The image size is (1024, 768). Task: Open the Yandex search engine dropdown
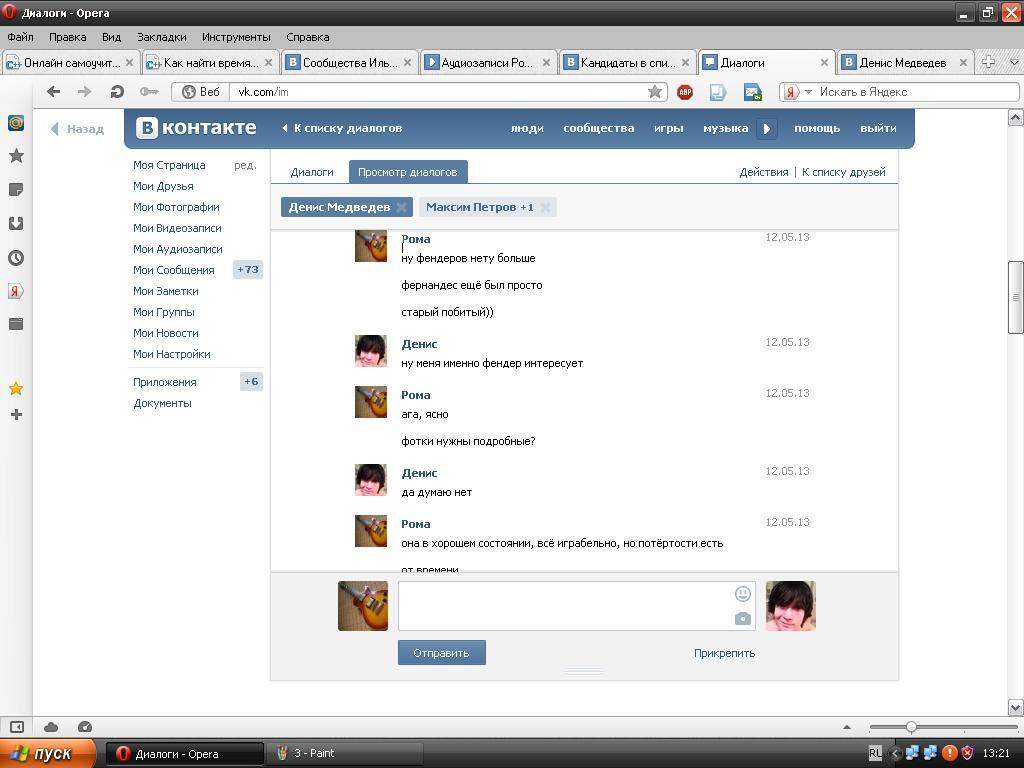(x=808, y=92)
